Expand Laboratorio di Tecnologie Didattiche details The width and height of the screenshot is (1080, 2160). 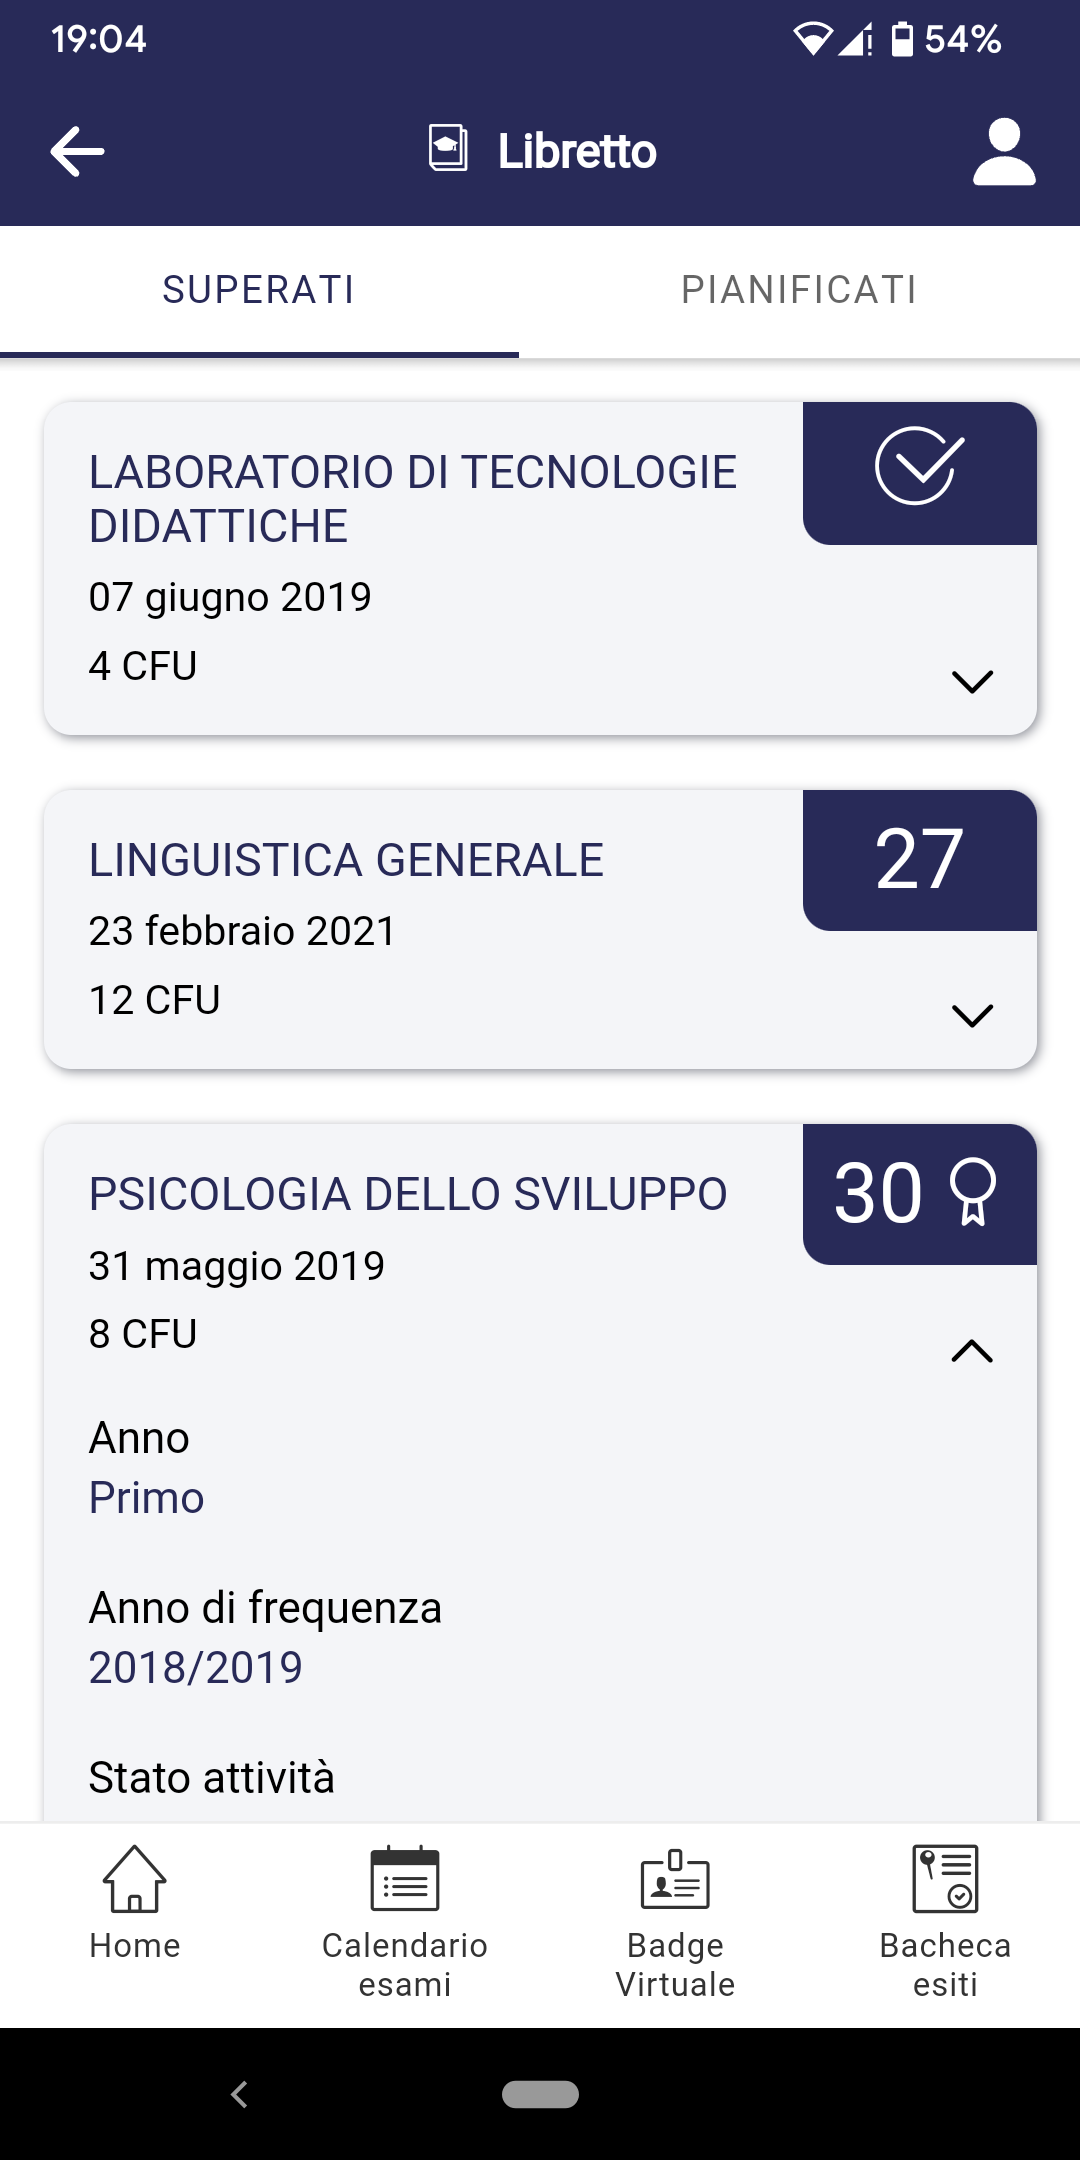972,682
